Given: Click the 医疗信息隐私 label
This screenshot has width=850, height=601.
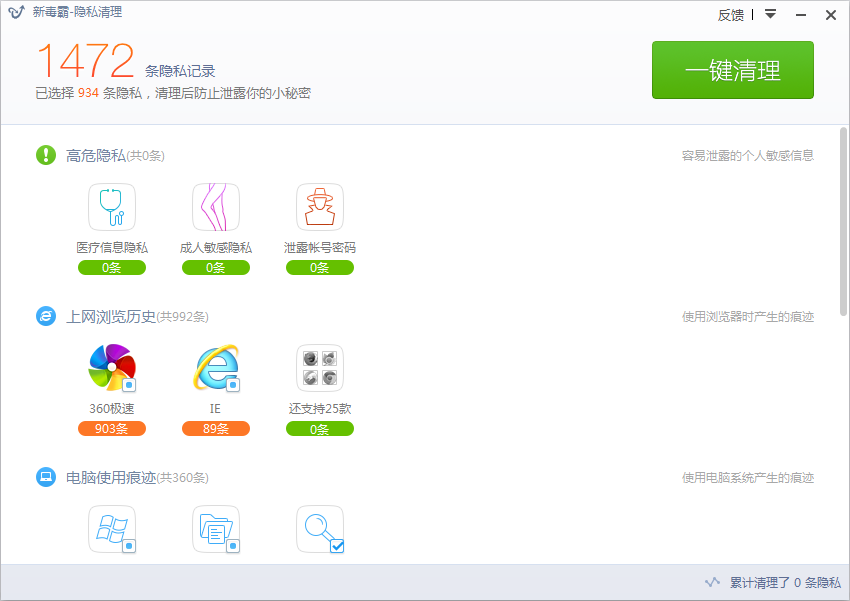Looking at the screenshot, I should [x=112, y=248].
